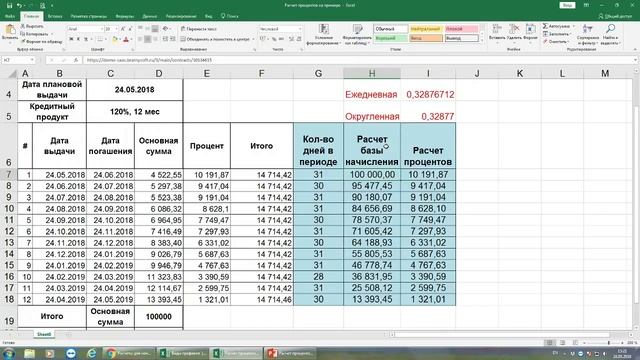Image resolution: width=640 pixels, height=360 pixels.
Task: Toggle bold formatting (Ж)
Action: (x=71, y=39)
